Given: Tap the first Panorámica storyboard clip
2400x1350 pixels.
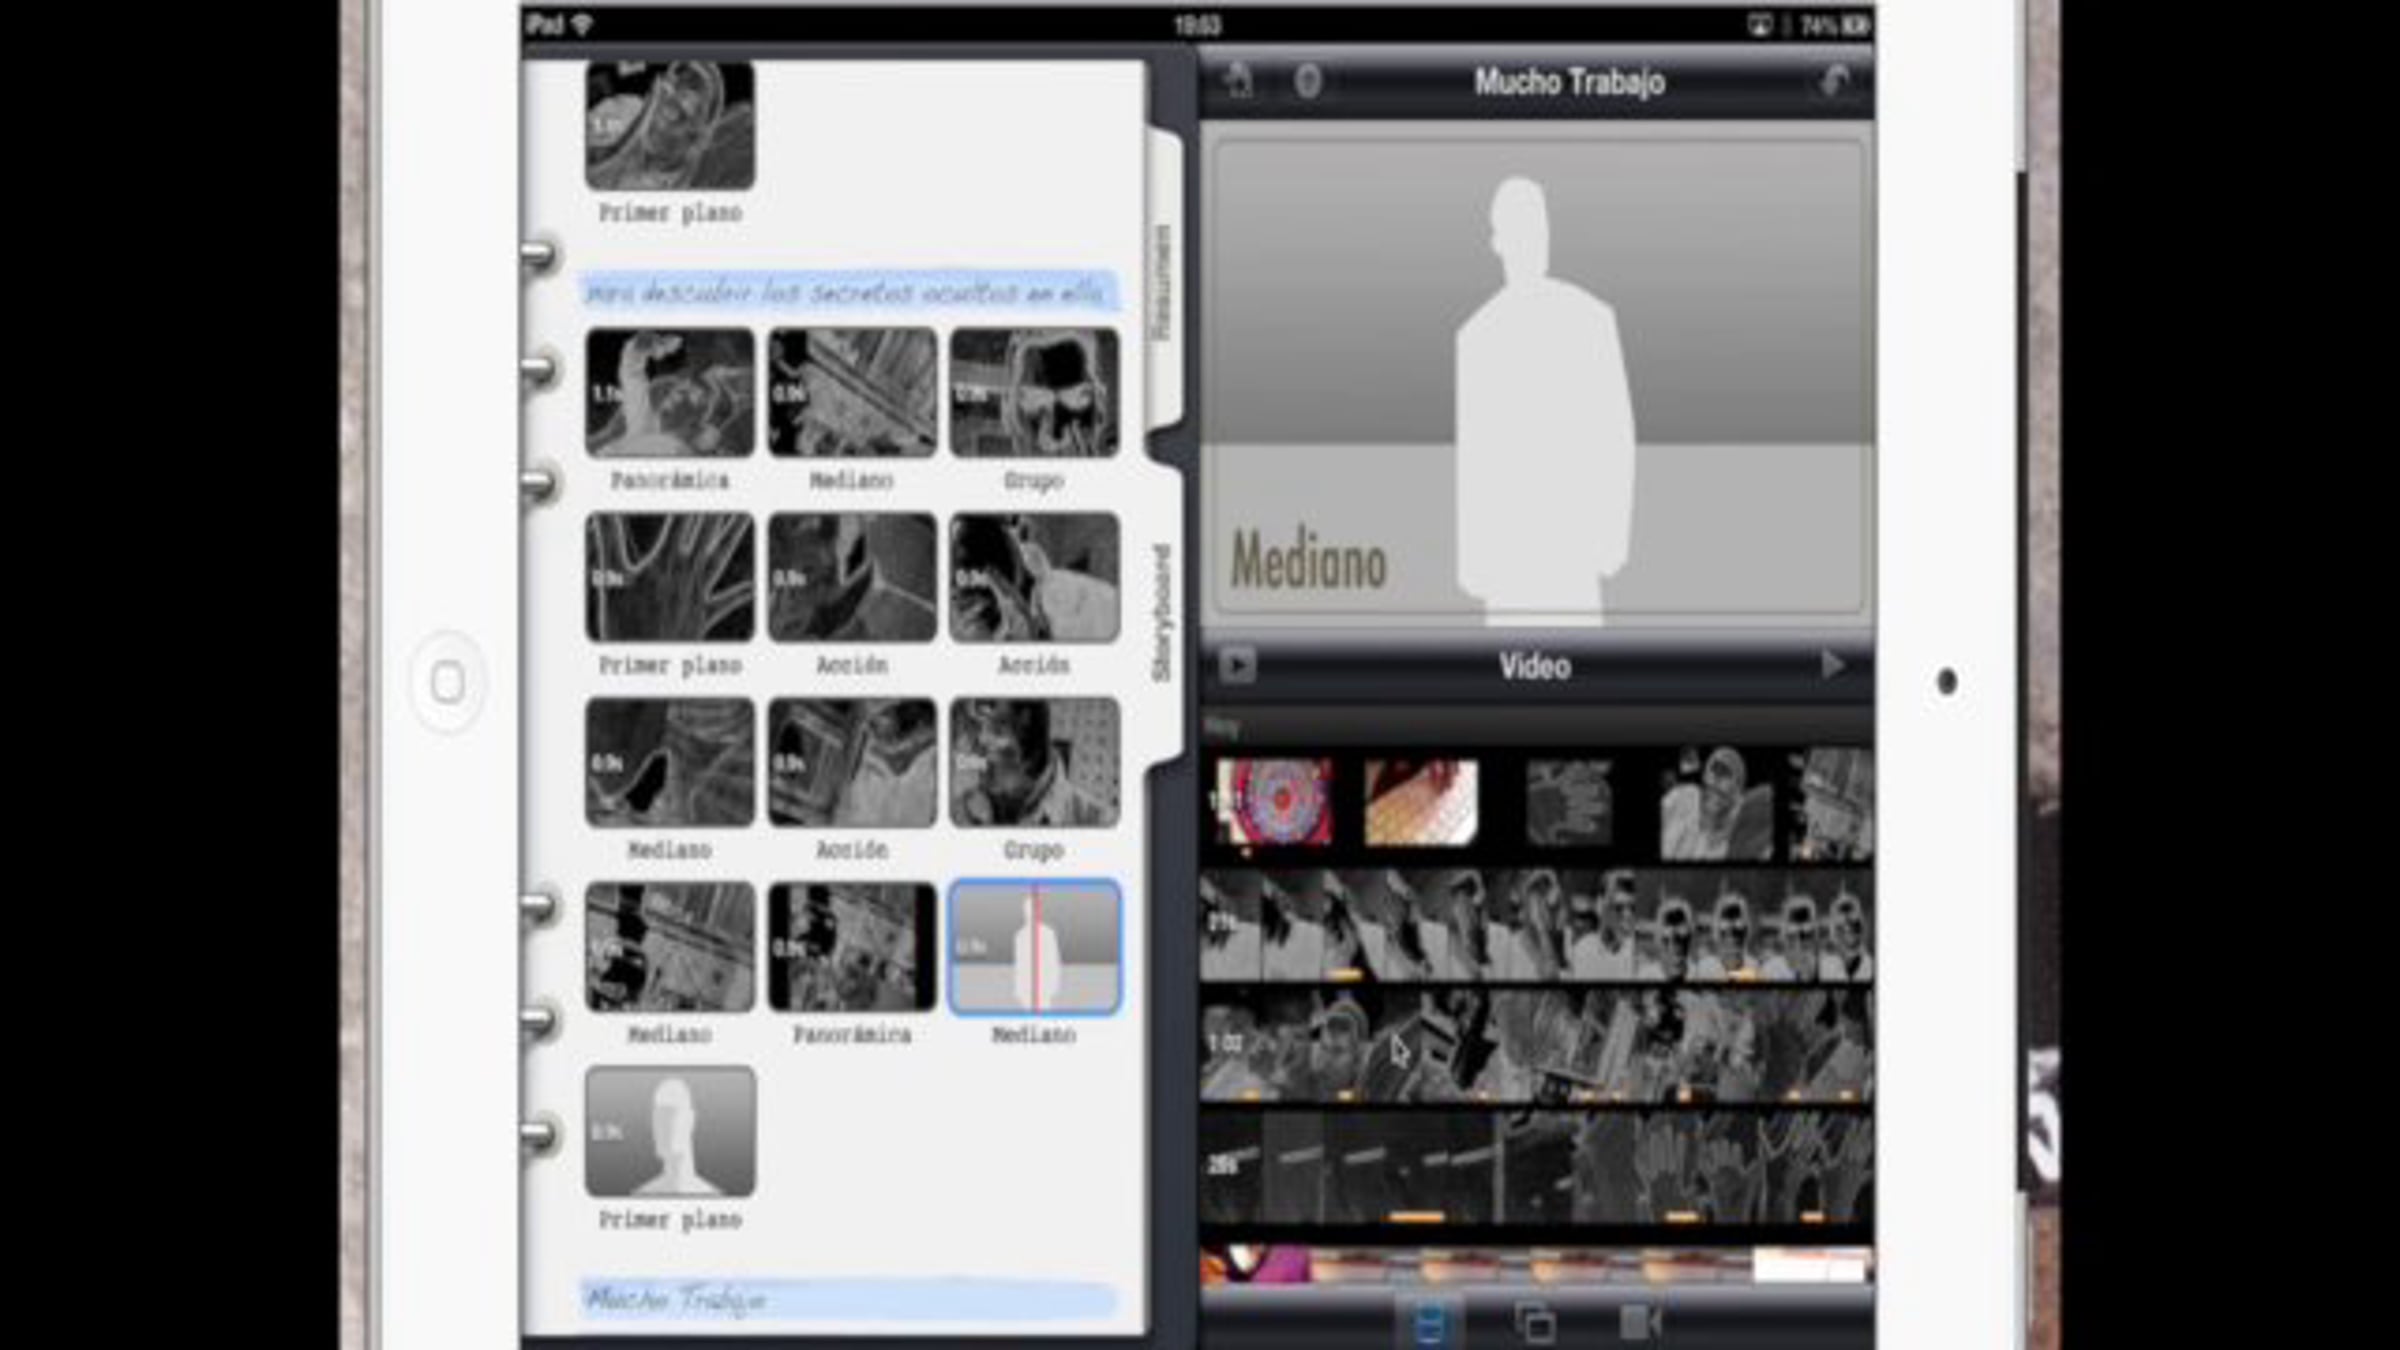Looking at the screenshot, I should (x=670, y=393).
